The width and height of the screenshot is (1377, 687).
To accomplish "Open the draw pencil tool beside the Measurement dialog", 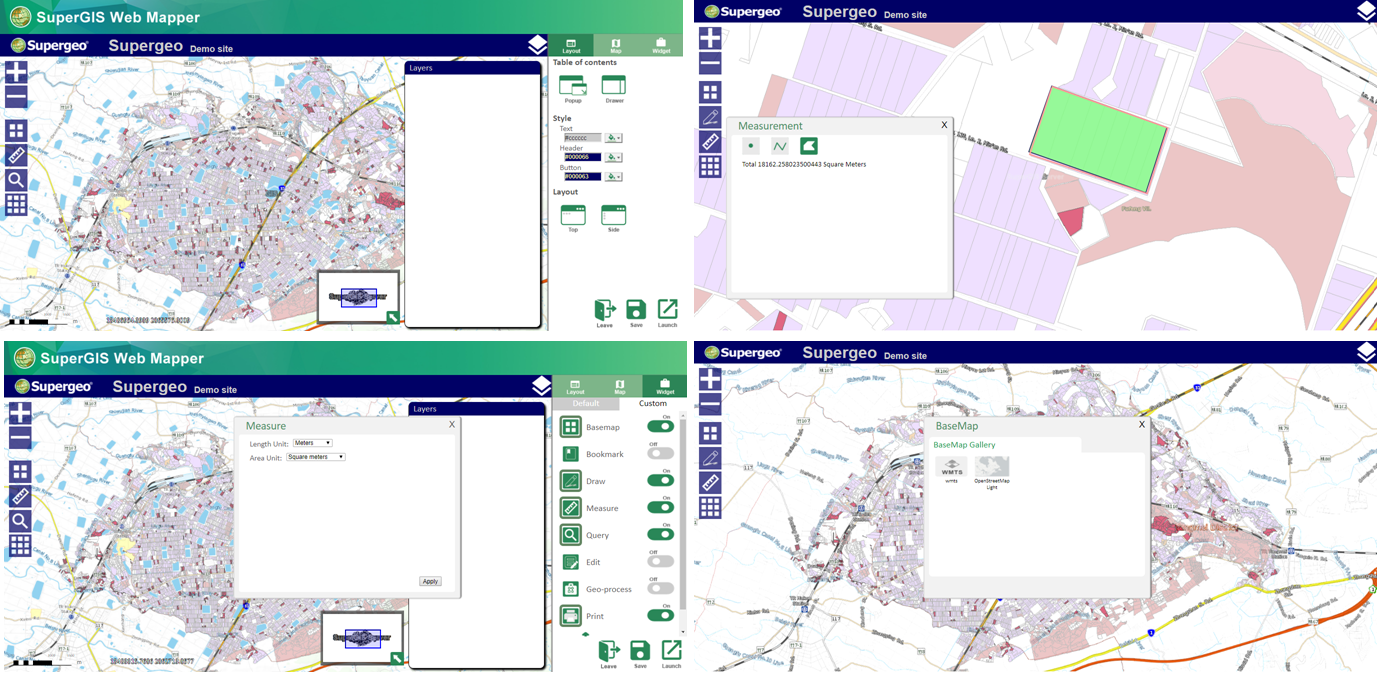I will tap(710, 117).
